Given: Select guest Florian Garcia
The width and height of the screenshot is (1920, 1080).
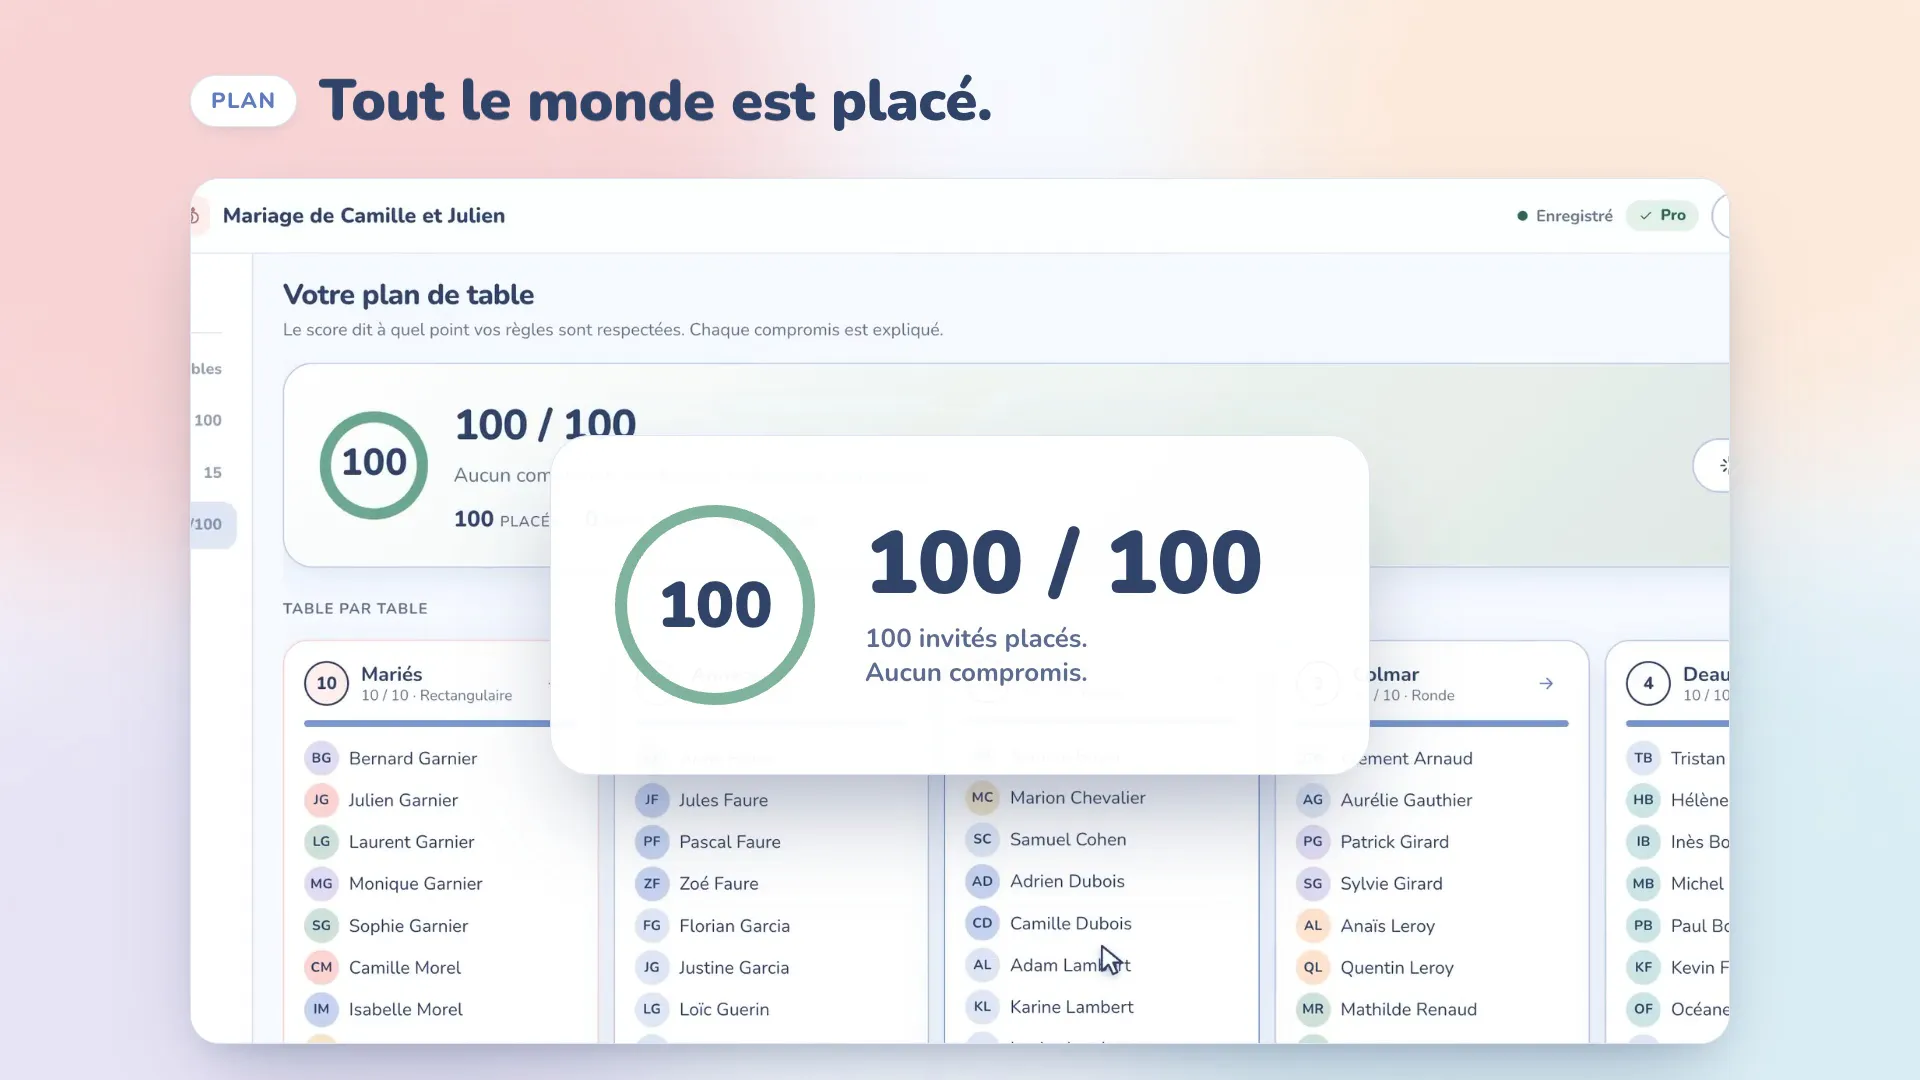Looking at the screenshot, I should 734,926.
